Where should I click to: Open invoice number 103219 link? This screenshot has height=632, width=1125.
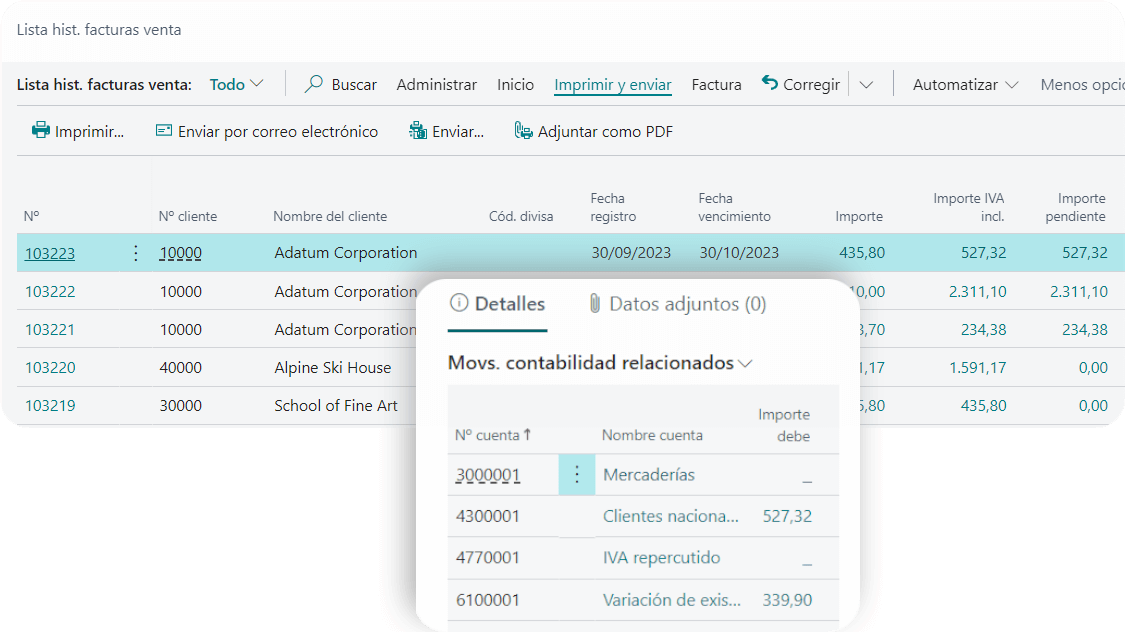pyautogui.click(x=50, y=405)
